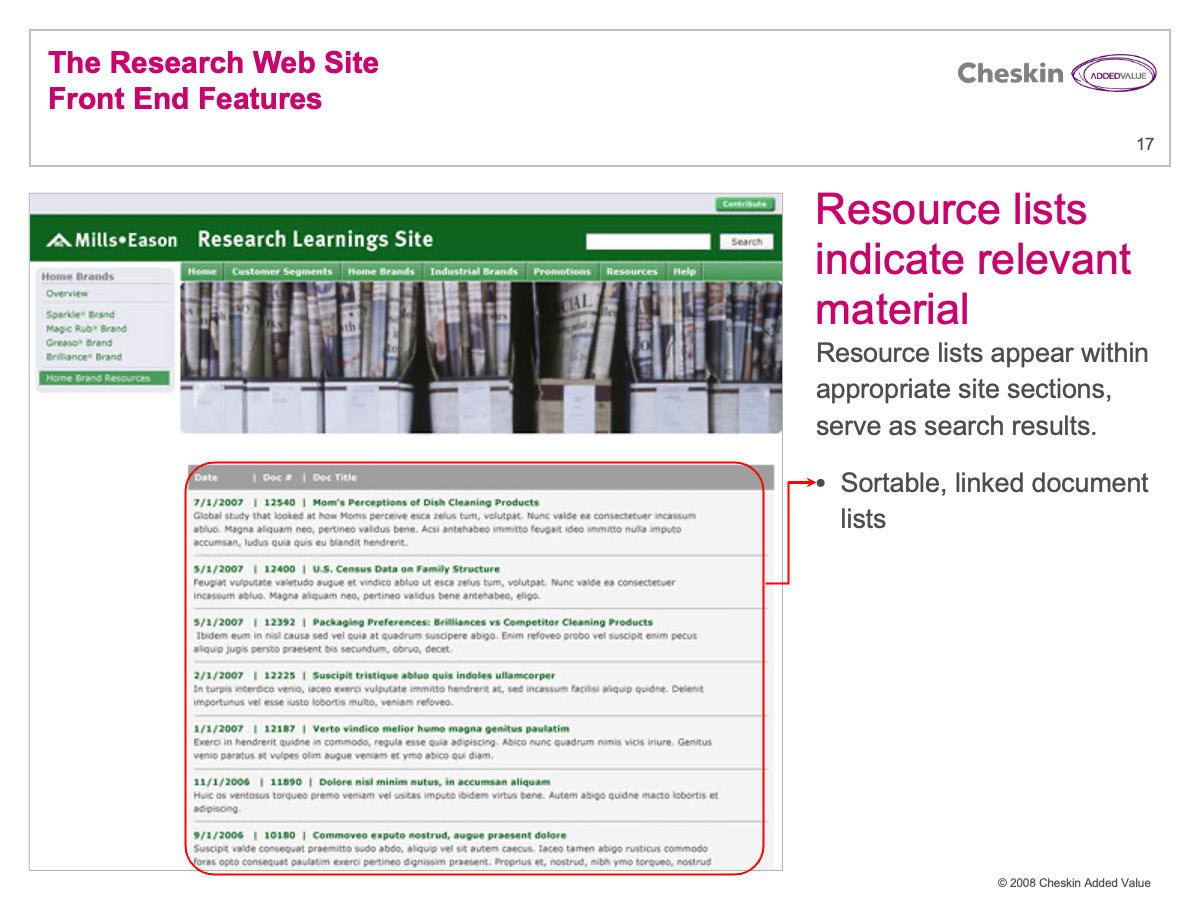Open the Home navigation tab

click(x=202, y=272)
